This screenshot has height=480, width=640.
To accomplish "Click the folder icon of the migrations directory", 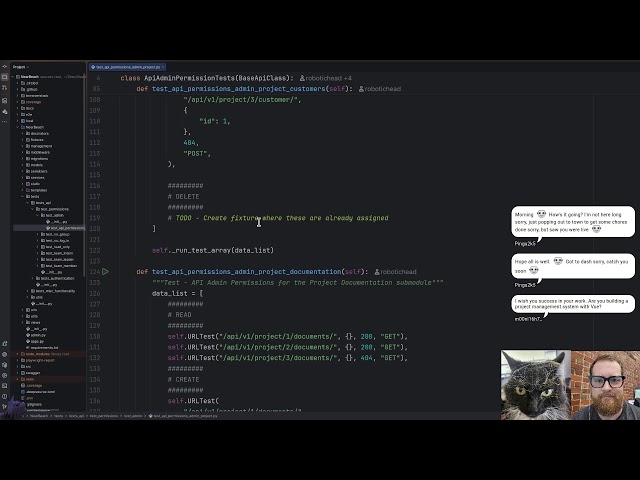I will [28, 159].
